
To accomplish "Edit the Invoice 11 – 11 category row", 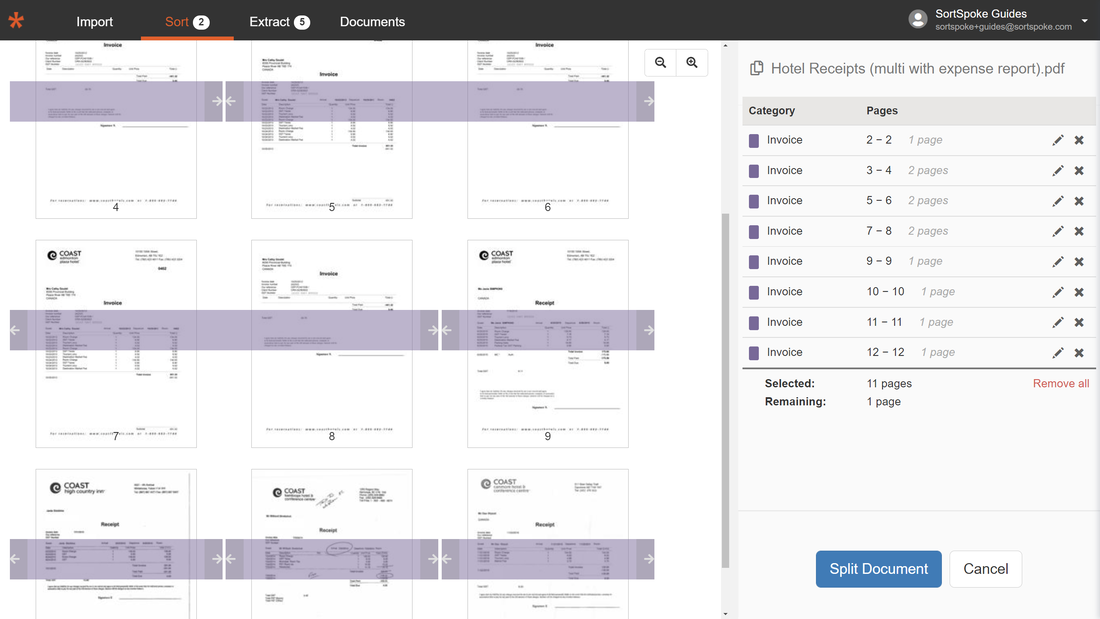I will pyautogui.click(x=1057, y=322).
